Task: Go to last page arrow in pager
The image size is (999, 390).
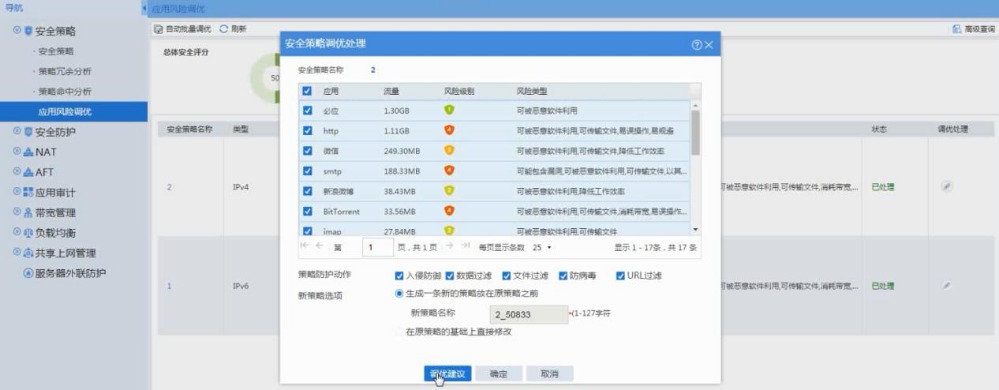Action: (465, 246)
